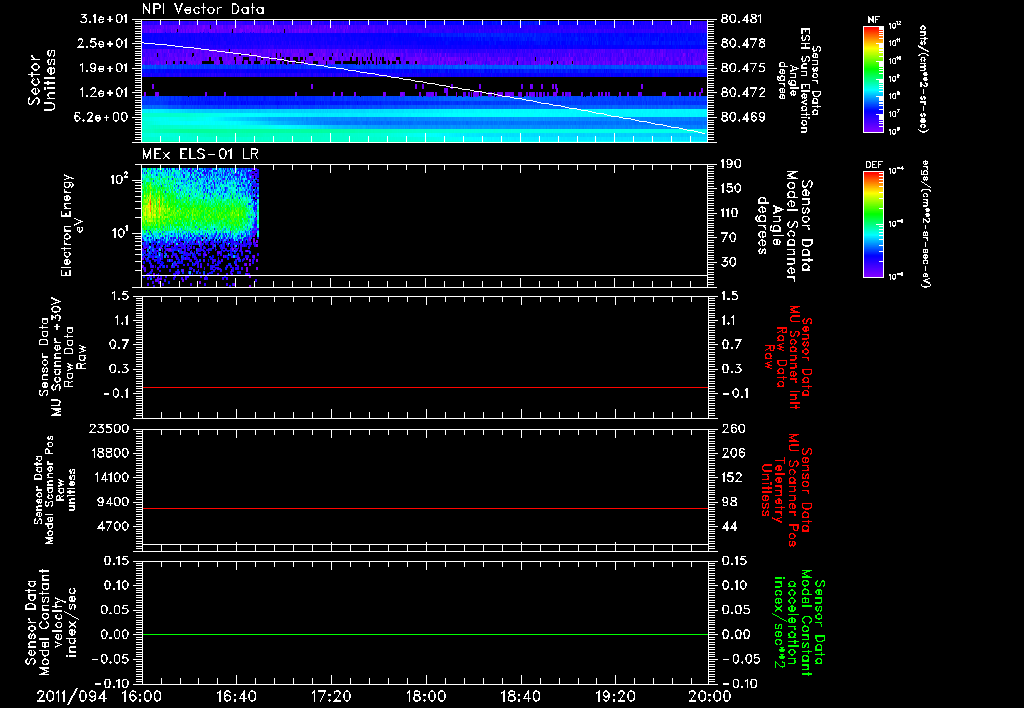The image size is (1024, 708).
Task: Select the 18:00 time tick label
Action: tap(426, 696)
